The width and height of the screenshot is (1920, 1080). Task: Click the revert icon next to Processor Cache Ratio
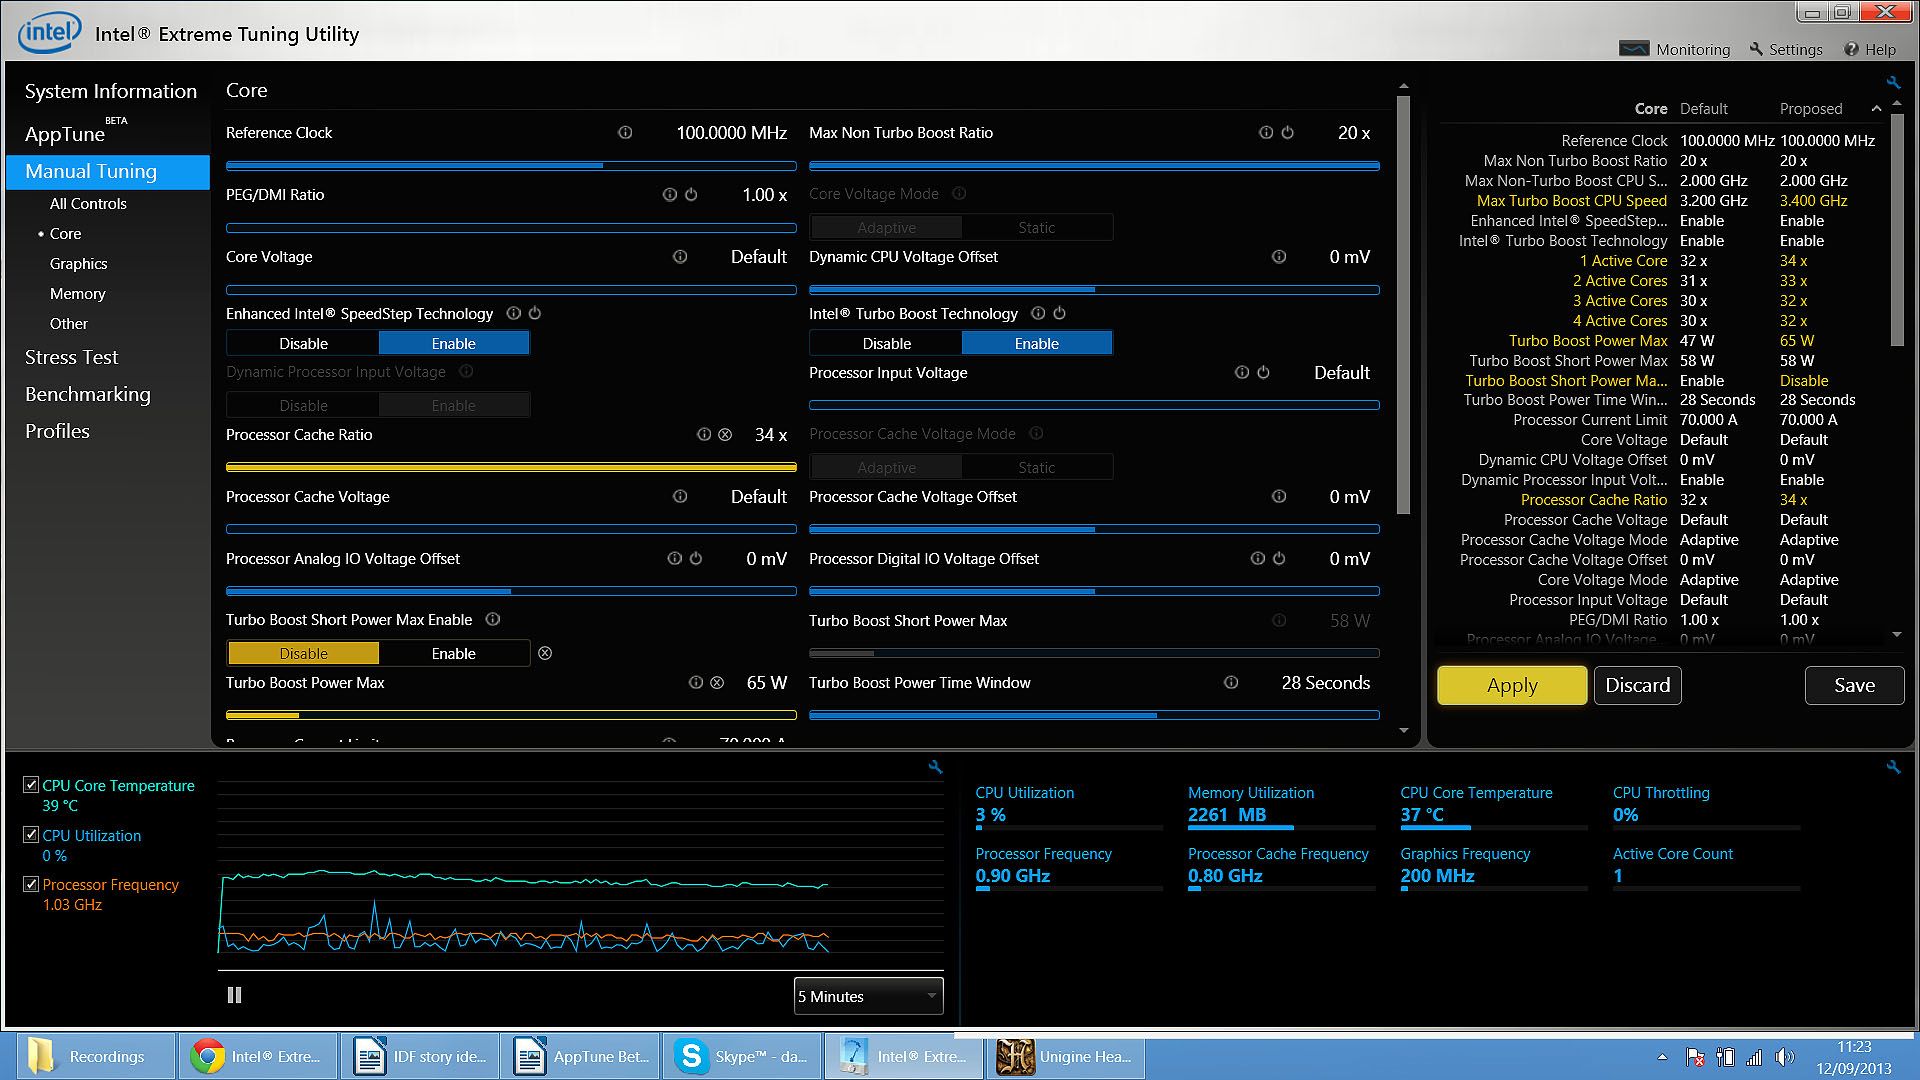tap(725, 435)
